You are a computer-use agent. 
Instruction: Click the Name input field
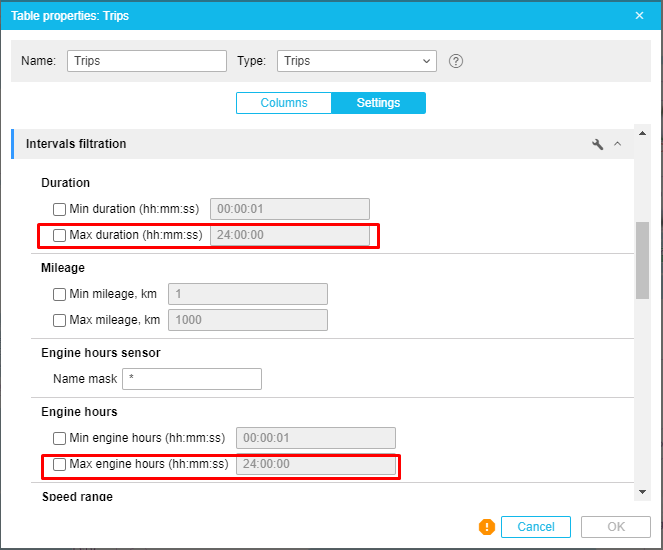click(147, 61)
